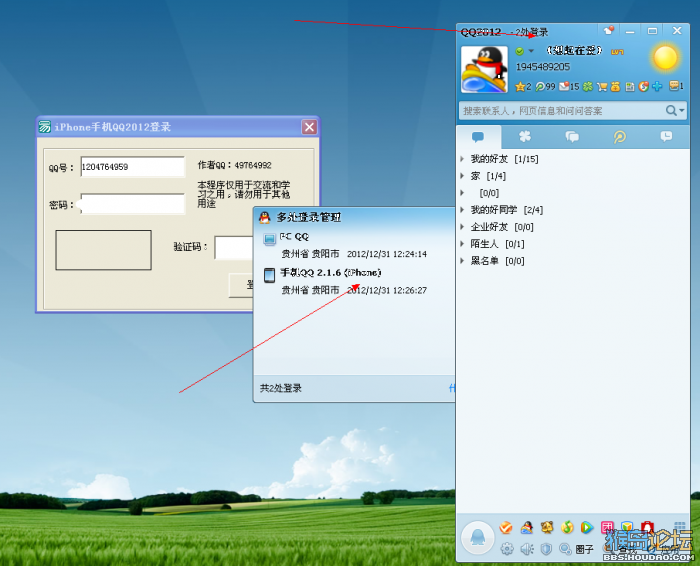Open app manager grid icon
700x566 pixels.
click(x=679, y=527)
